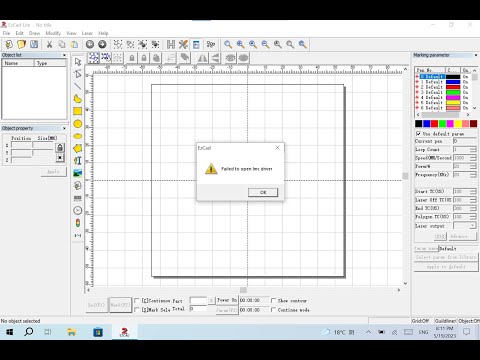The height and width of the screenshot is (360, 480).
Task: Open the Laser output dropdown
Action: point(472,226)
